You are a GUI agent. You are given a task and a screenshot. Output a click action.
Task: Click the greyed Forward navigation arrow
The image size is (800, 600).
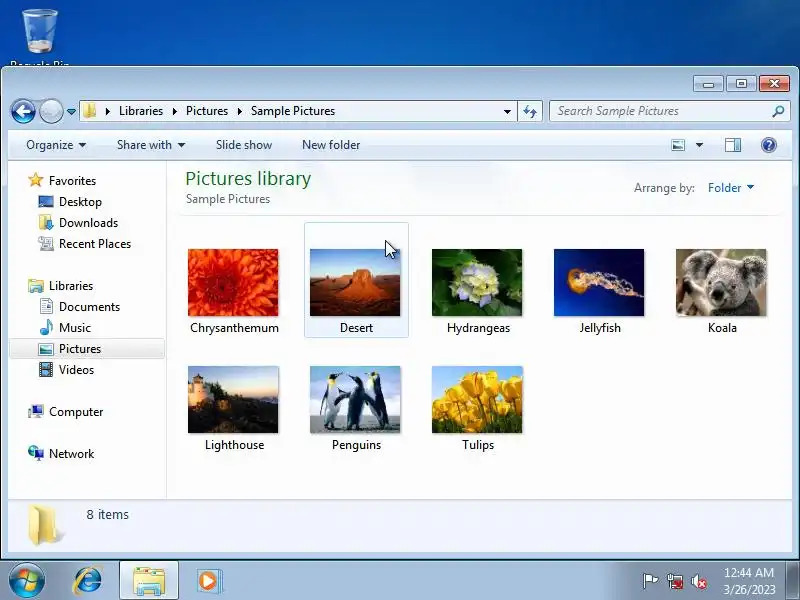tap(52, 111)
